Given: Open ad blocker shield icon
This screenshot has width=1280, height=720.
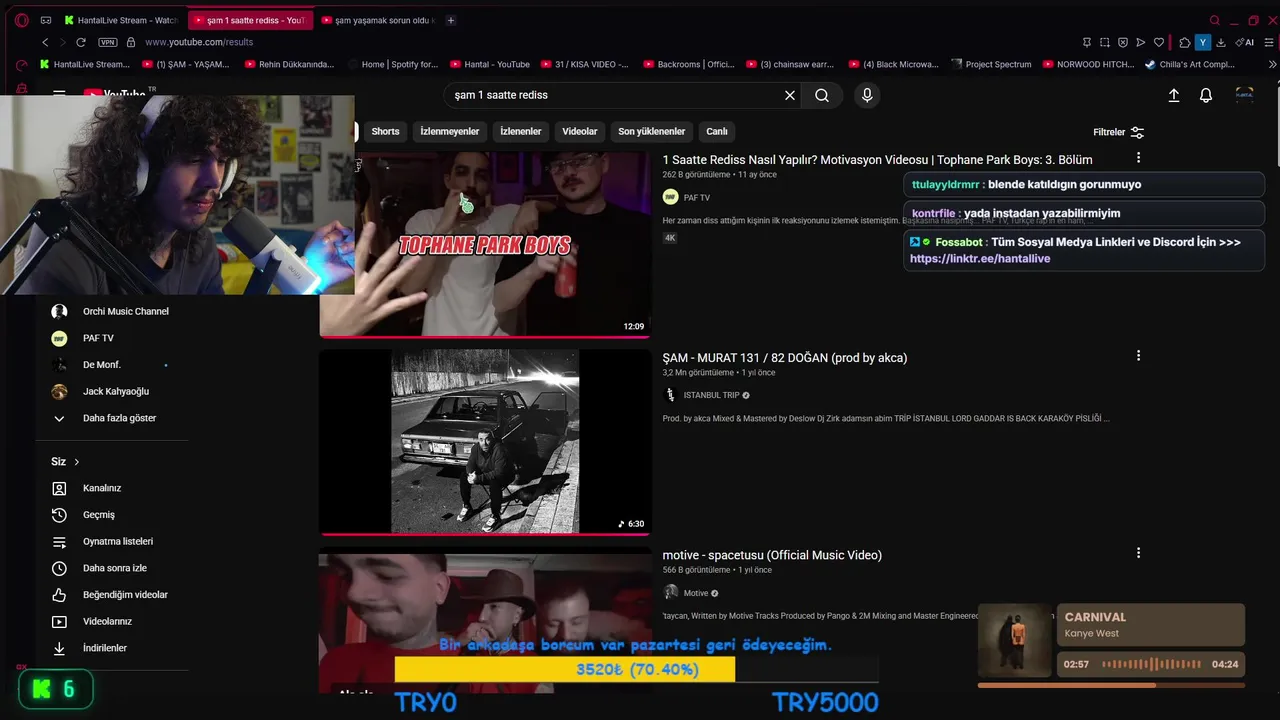Looking at the screenshot, I should 1123,42.
